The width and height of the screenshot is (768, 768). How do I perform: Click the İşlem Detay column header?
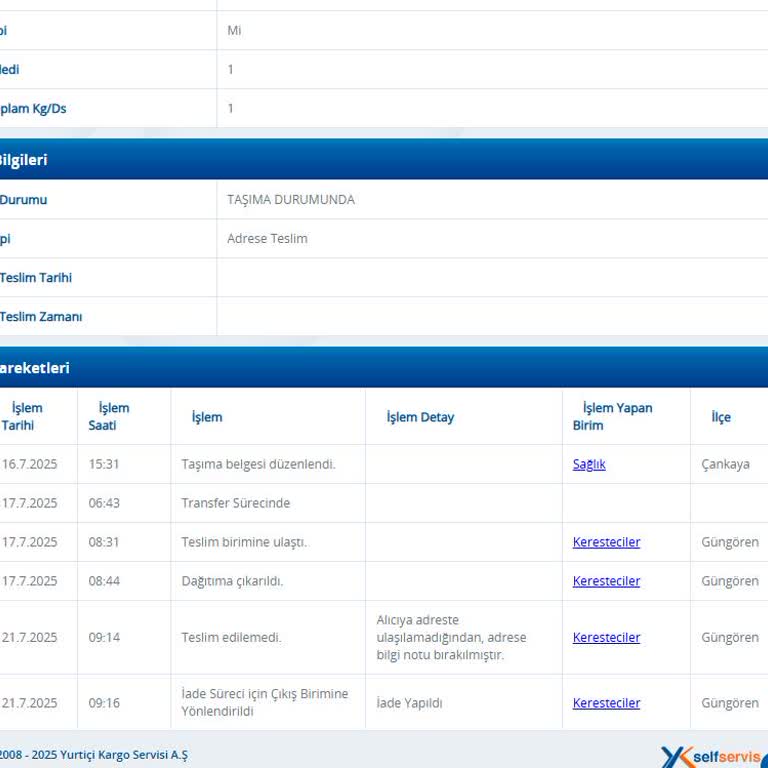(x=420, y=417)
